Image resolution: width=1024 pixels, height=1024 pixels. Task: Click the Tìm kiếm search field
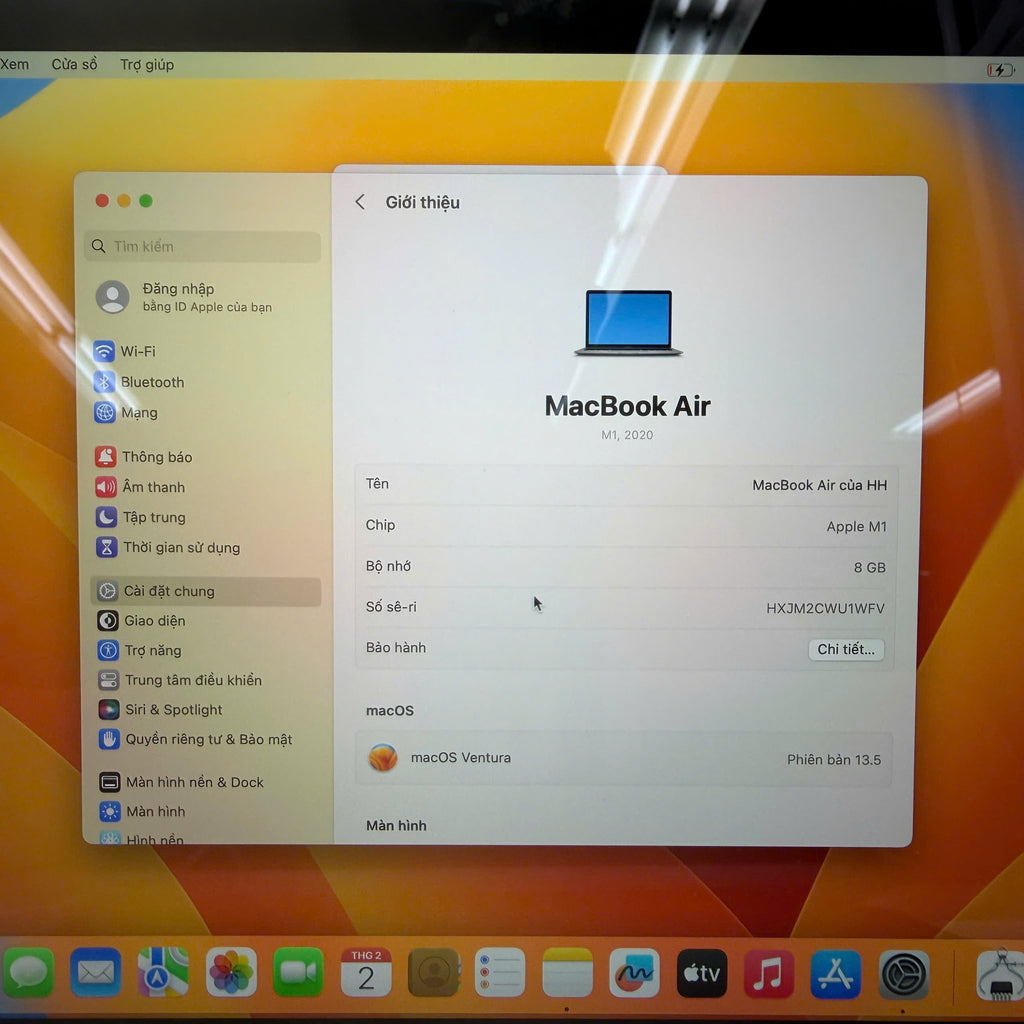tap(204, 246)
